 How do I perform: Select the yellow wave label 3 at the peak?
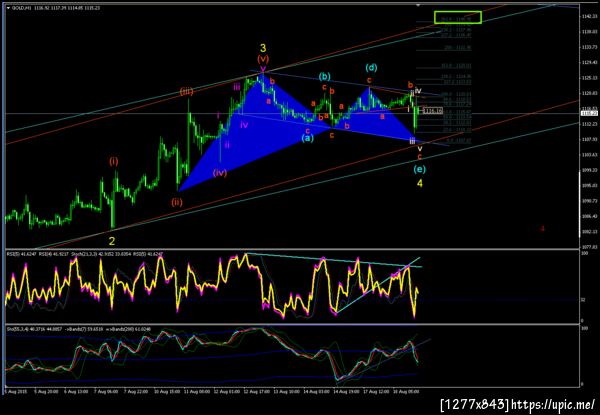pos(263,48)
